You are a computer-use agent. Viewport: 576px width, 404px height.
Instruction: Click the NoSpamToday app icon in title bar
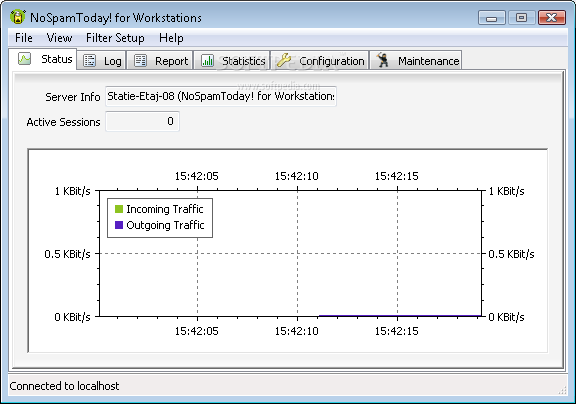click(18, 17)
